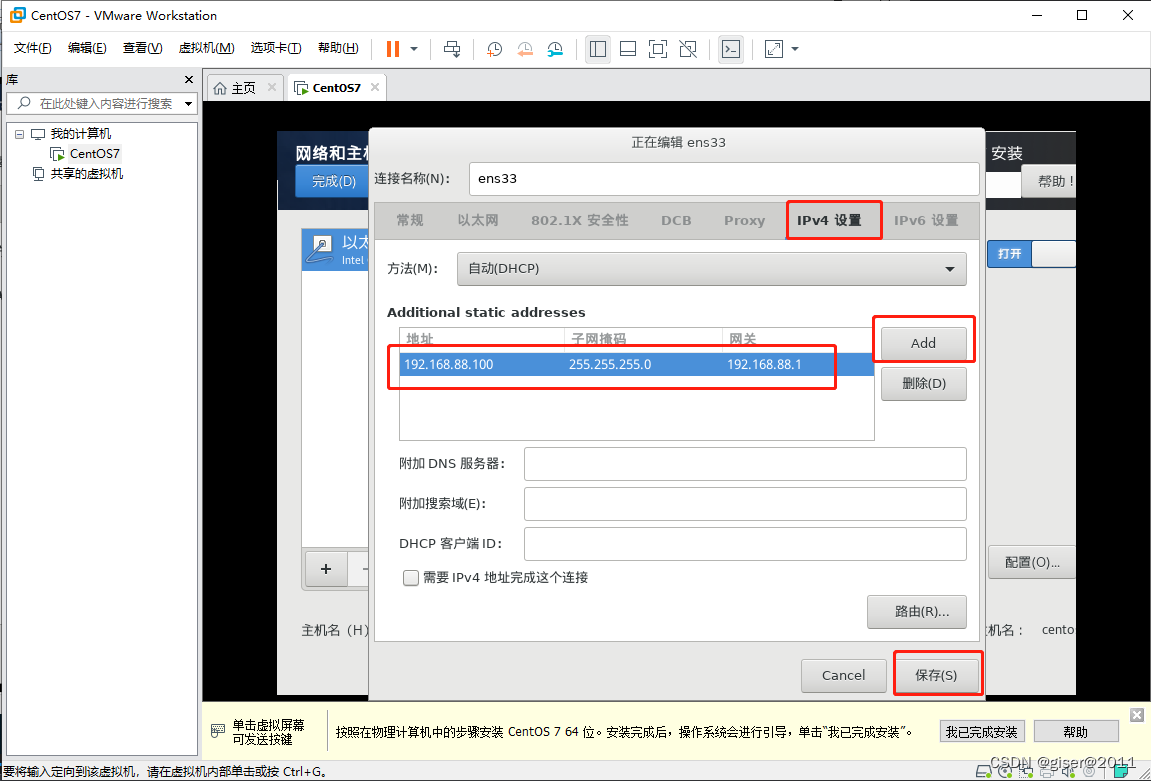Enter full screen mode icon
This screenshot has width=1151, height=781.
658,49
